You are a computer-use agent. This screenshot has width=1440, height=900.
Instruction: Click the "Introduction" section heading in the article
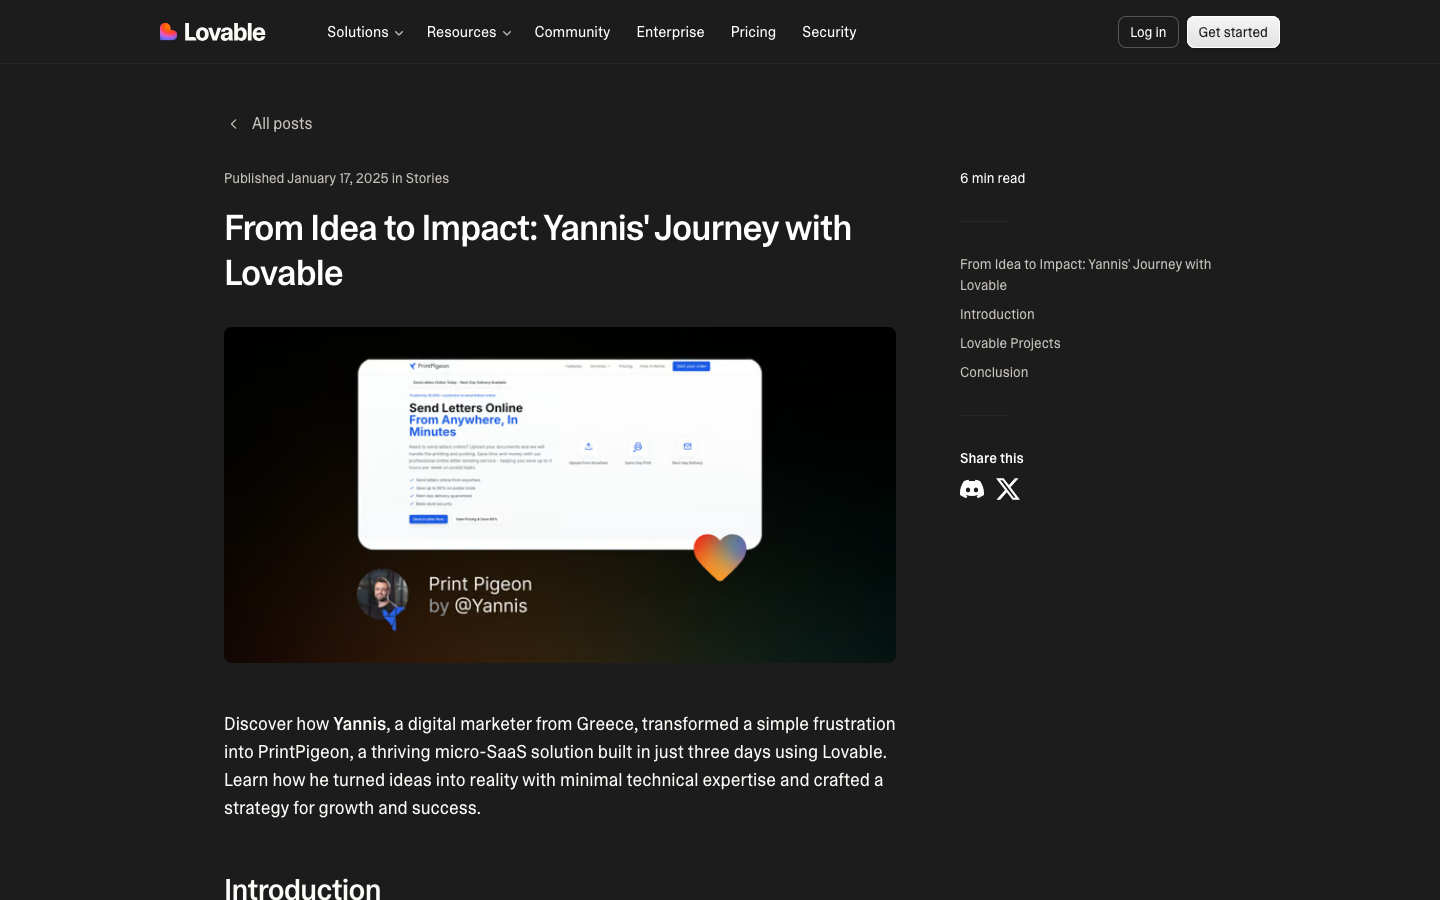(302, 888)
